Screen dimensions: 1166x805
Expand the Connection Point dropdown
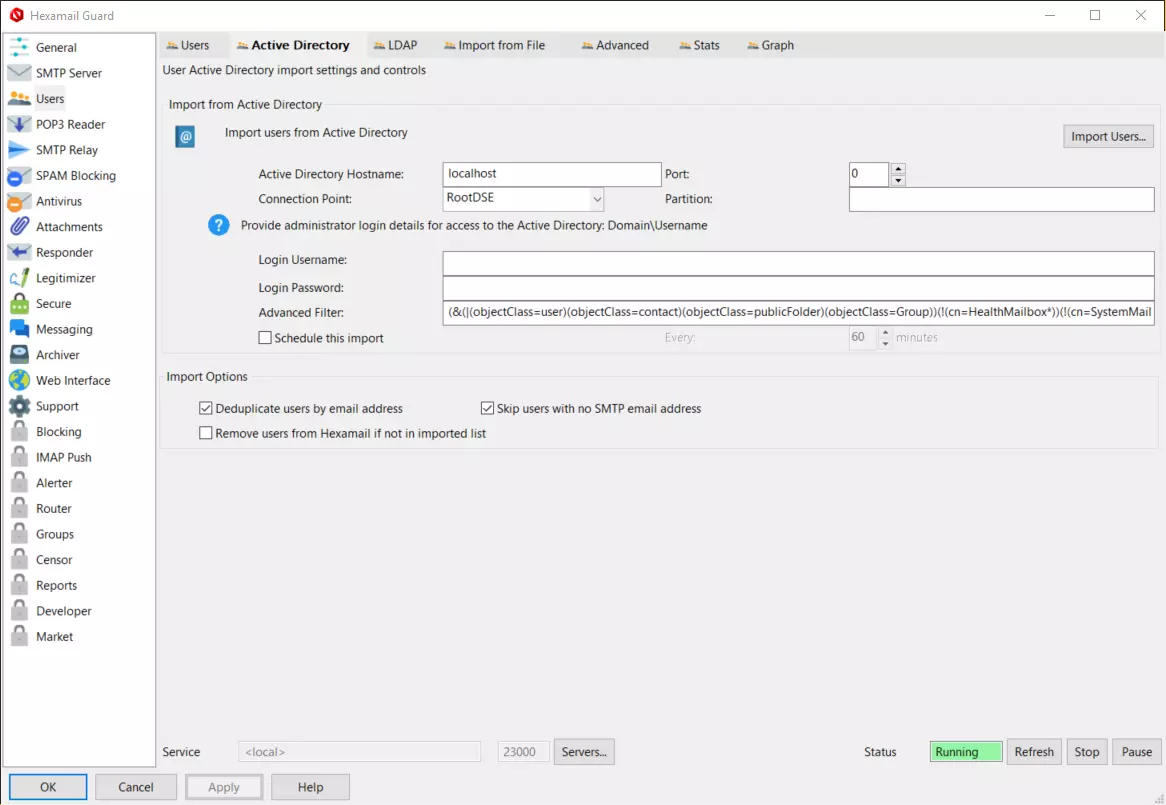click(596, 199)
